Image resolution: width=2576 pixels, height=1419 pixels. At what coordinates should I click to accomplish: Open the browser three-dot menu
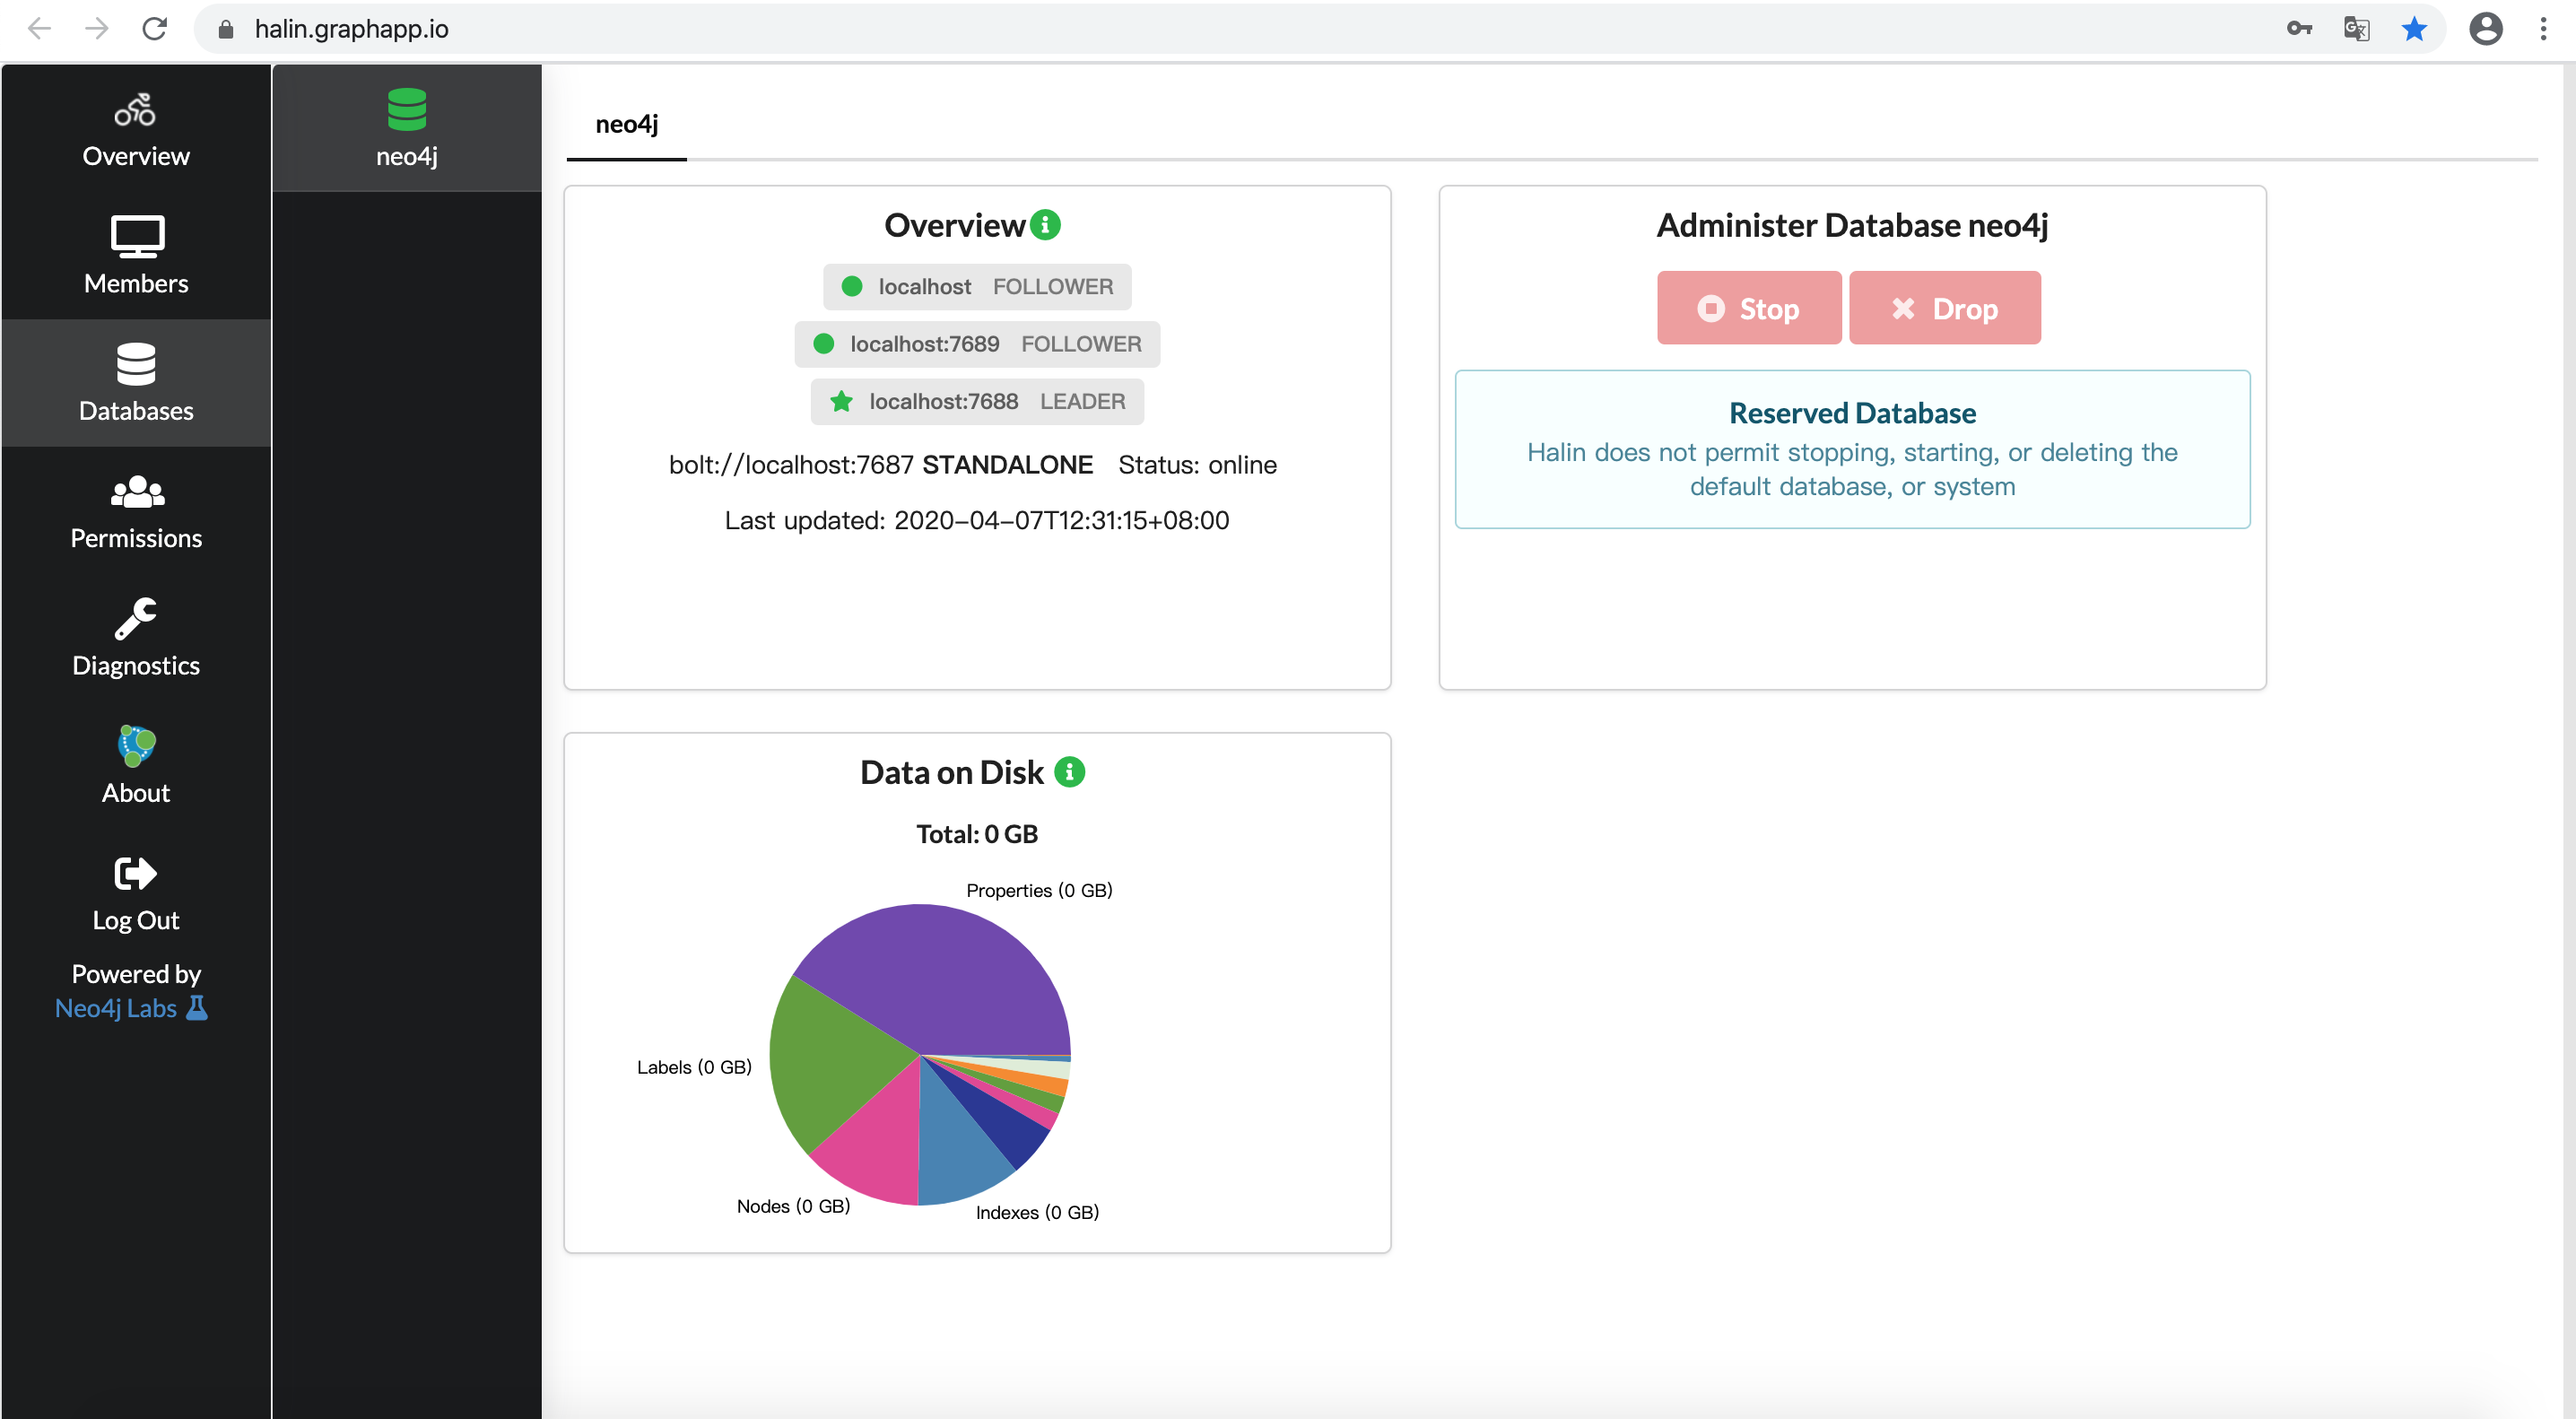[x=2543, y=29]
